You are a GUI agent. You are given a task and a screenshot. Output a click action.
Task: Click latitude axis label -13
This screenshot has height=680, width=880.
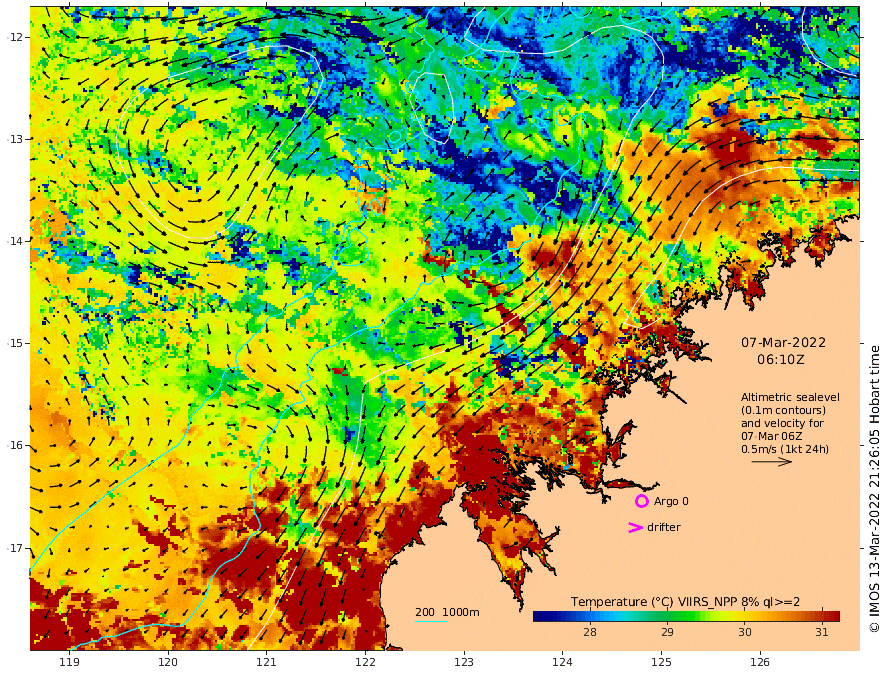tap(13, 139)
